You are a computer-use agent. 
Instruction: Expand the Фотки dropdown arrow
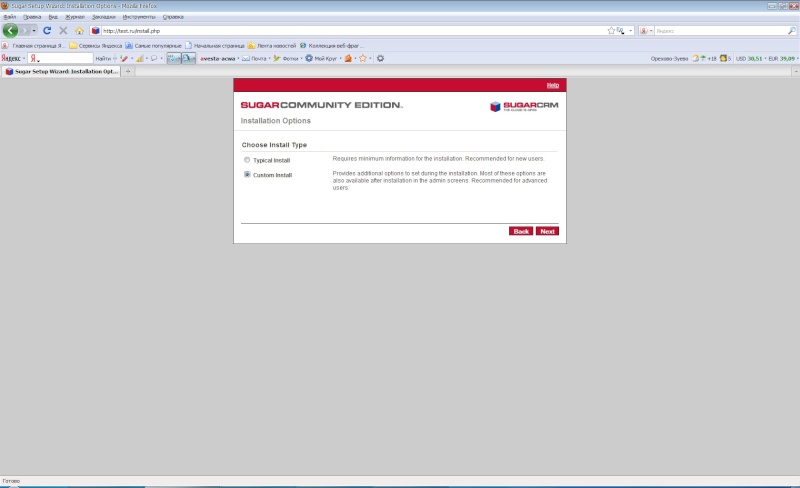[x=301, y=58]
